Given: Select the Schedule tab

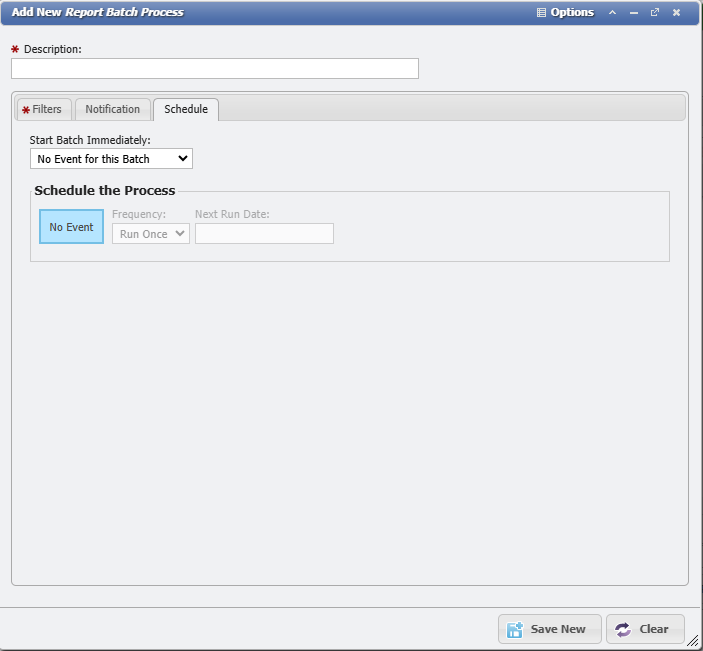Looking at the screenshot, I should coord(186,109).
